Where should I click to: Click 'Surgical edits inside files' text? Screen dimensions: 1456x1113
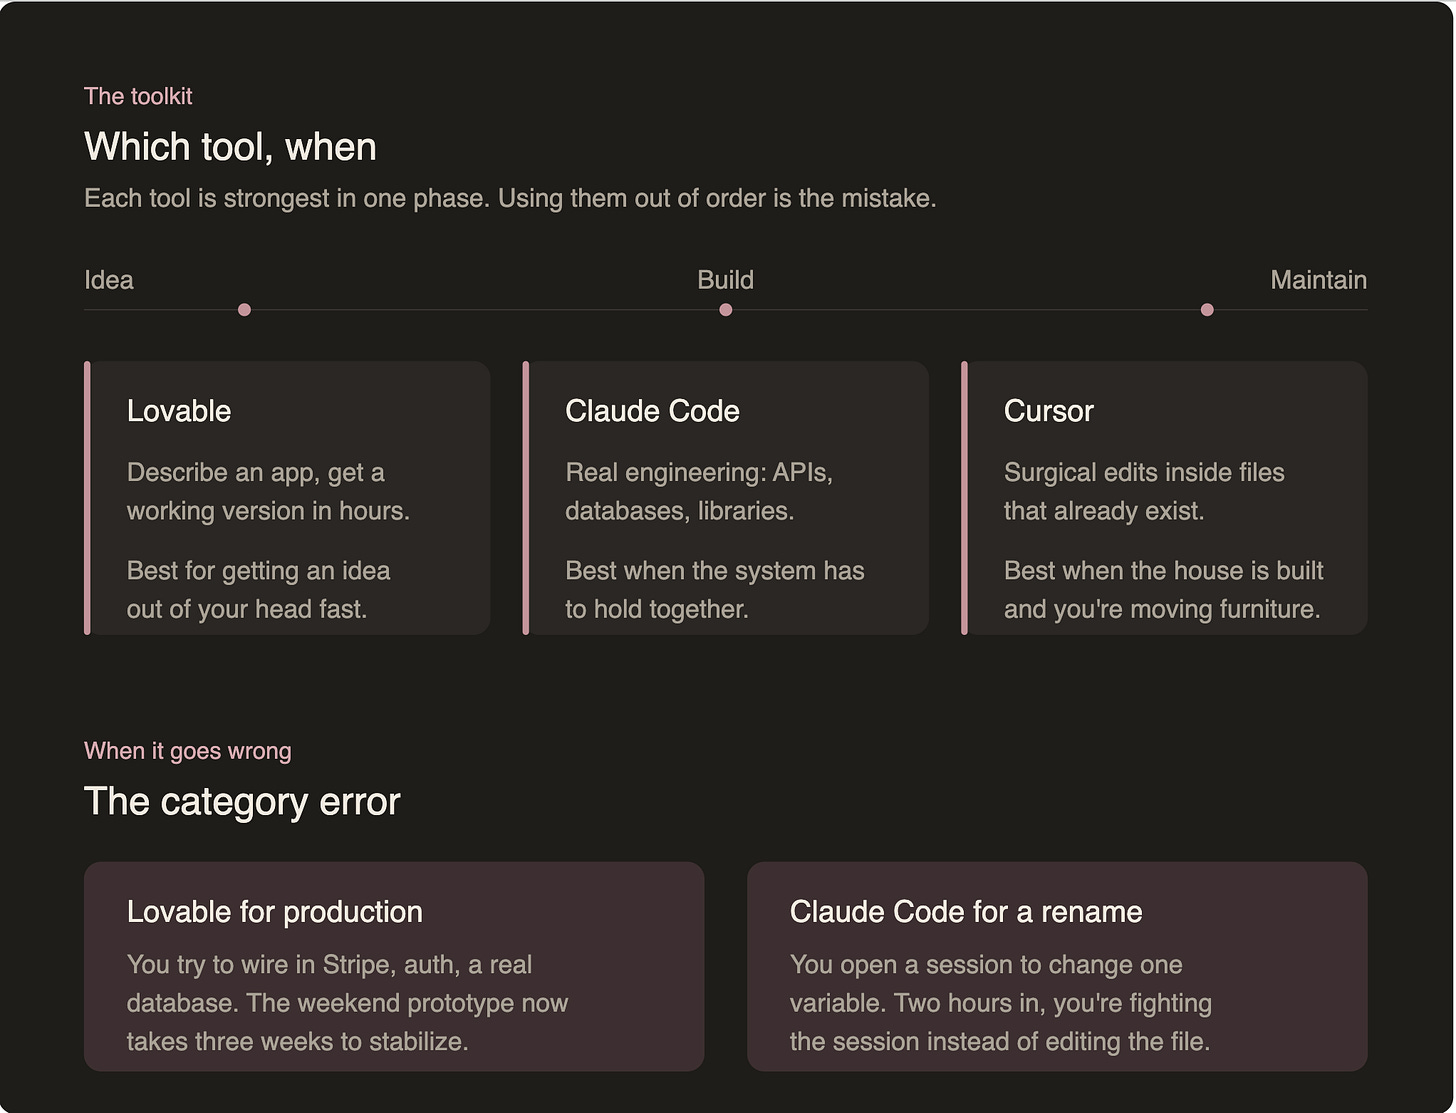(x=1144, y=491)
